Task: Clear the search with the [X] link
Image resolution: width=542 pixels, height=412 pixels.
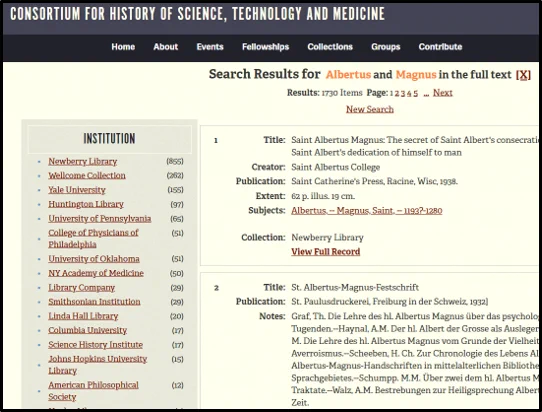Action: pos(523,75)
